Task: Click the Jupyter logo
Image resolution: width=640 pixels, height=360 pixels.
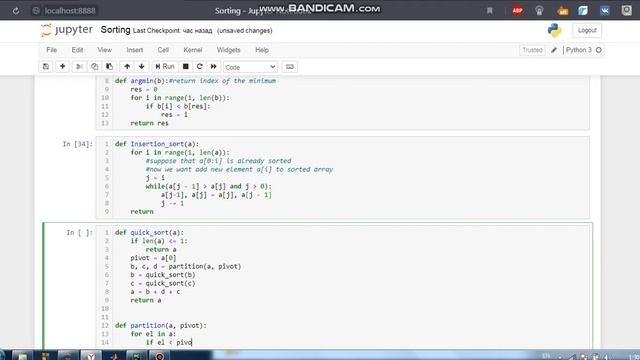Action: point(67,30)
